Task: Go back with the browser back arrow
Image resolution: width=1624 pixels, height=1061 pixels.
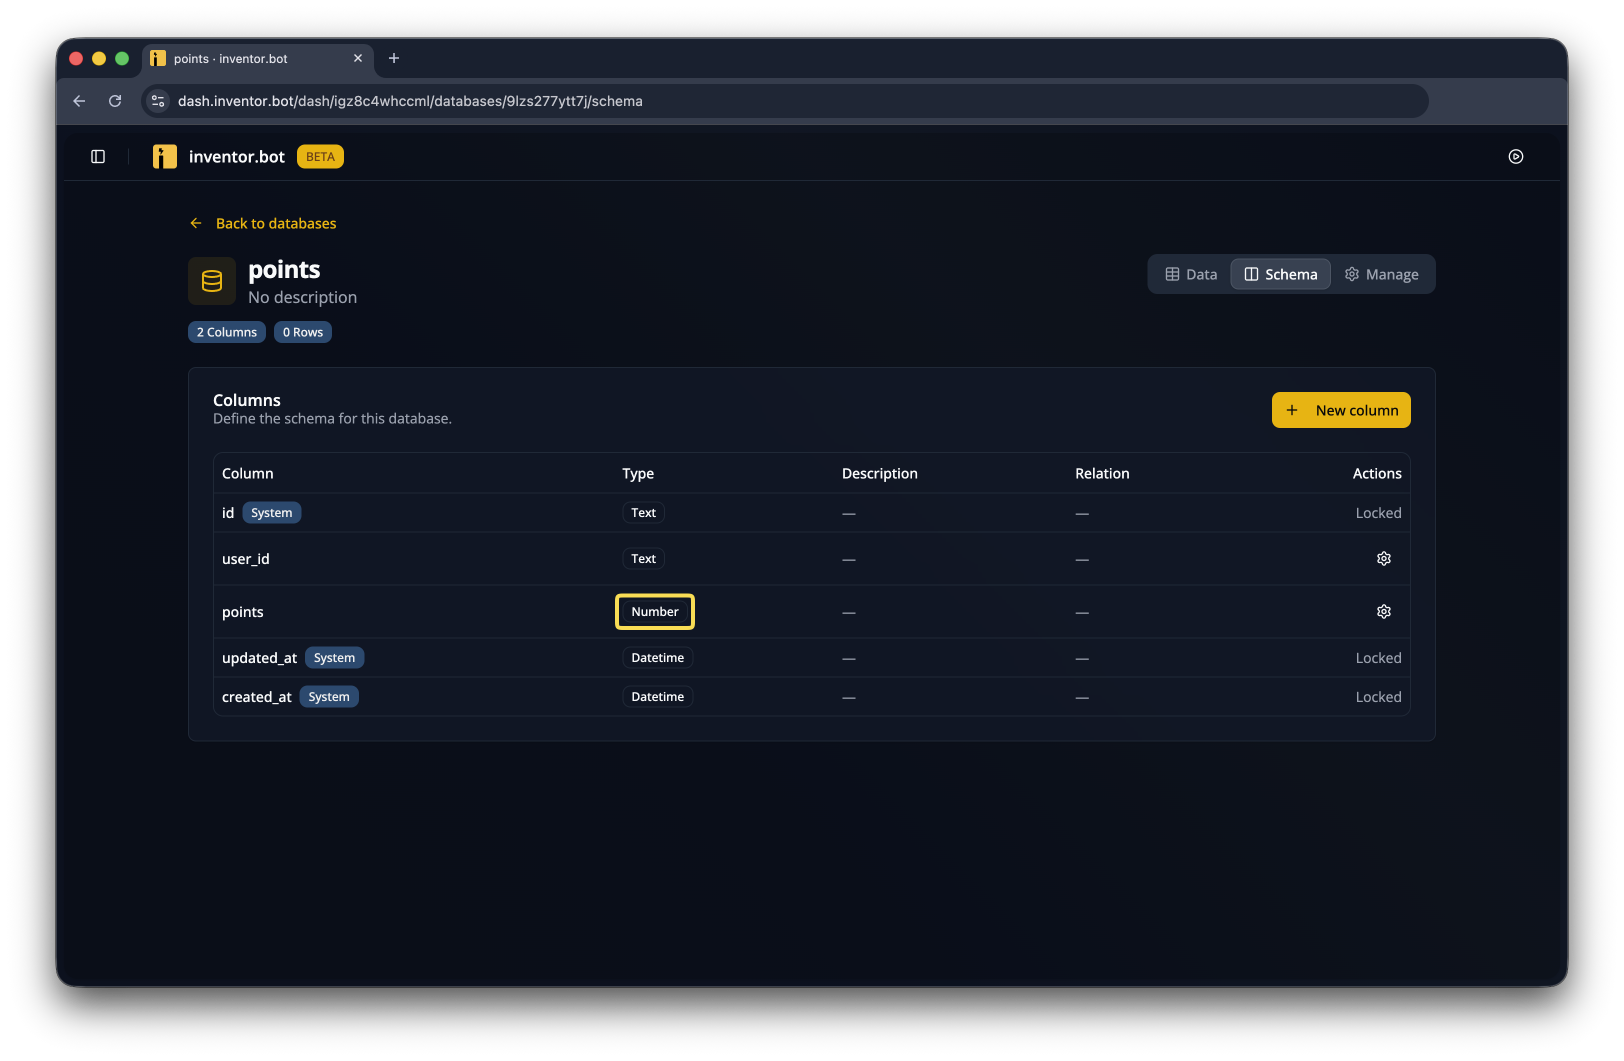Action: 79,101
